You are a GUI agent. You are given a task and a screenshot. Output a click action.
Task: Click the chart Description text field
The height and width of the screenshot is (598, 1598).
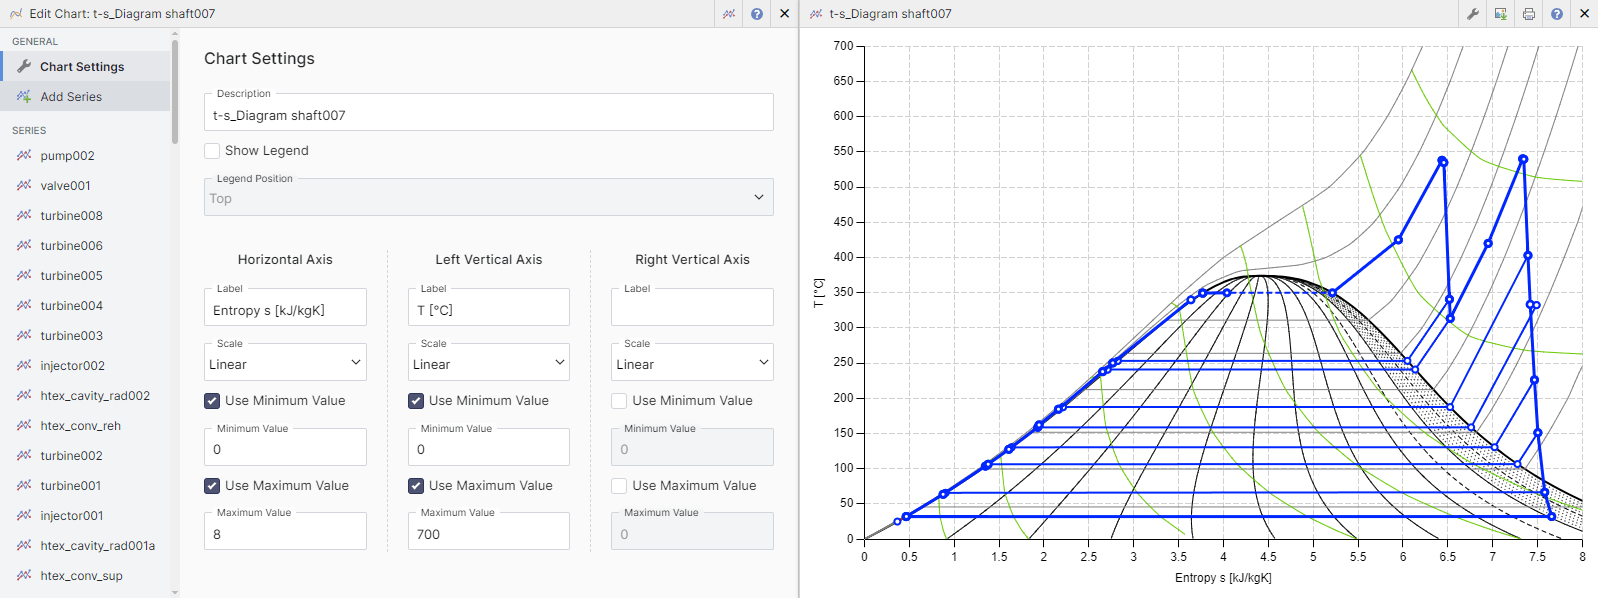pos(488,116)
